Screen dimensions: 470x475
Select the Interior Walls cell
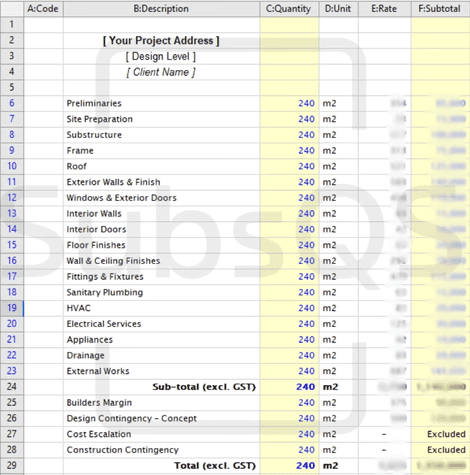[161, 214]
